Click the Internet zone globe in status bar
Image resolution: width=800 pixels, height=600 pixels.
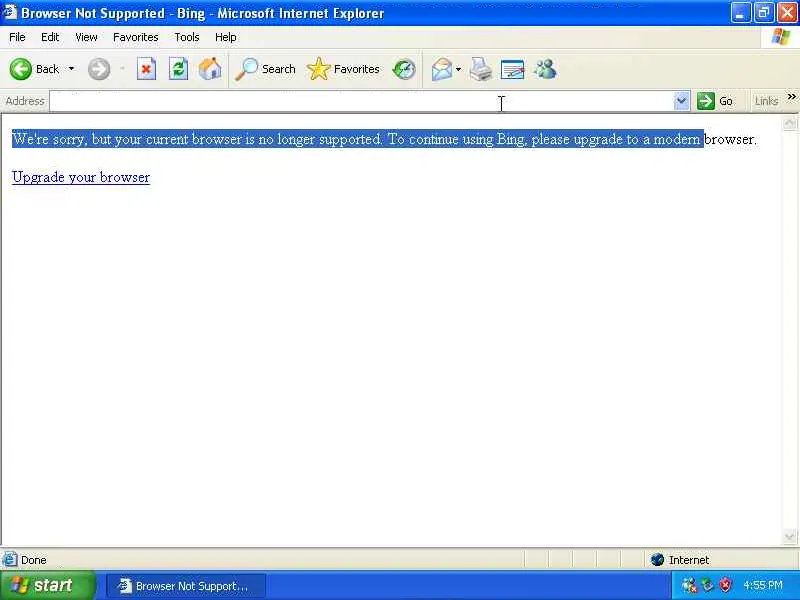click(657, 560)
